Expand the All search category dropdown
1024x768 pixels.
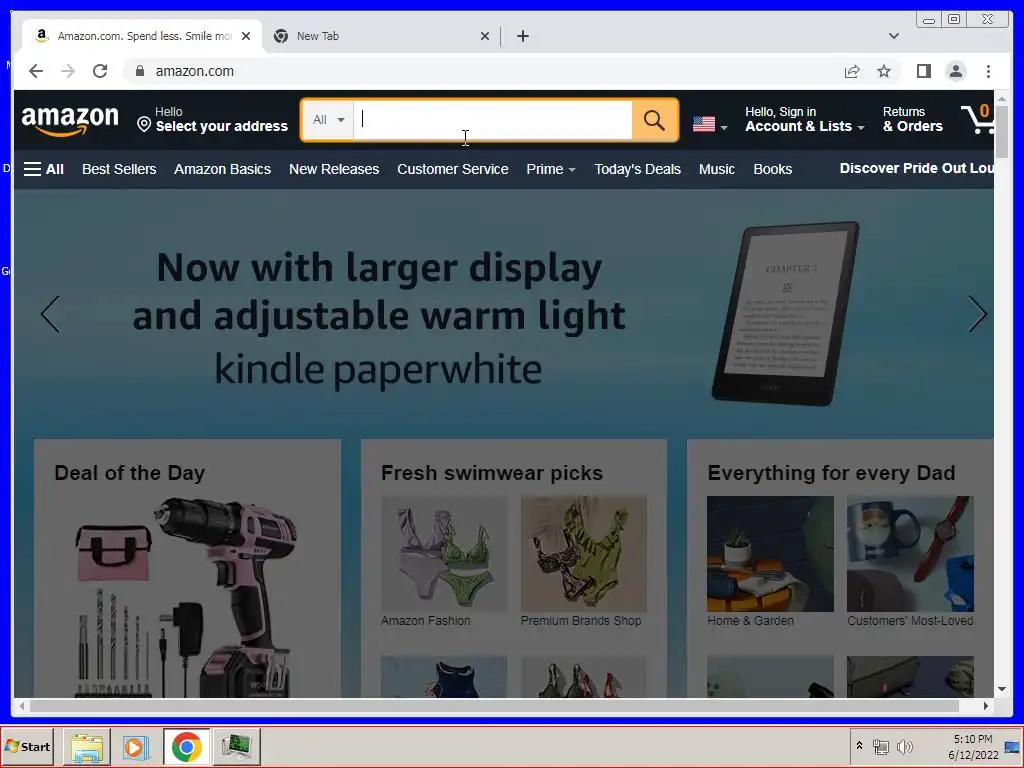tap(328, 120)
